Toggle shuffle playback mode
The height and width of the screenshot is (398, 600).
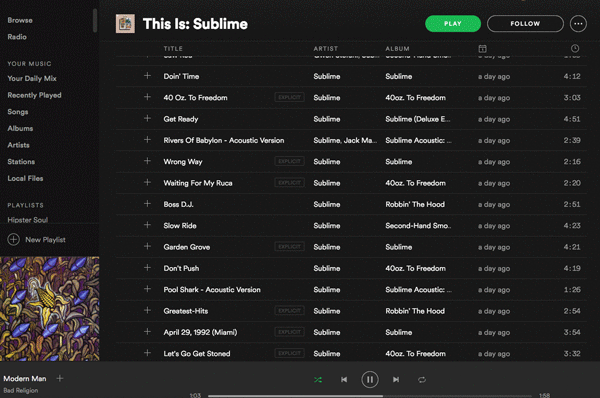pos(318,380)
